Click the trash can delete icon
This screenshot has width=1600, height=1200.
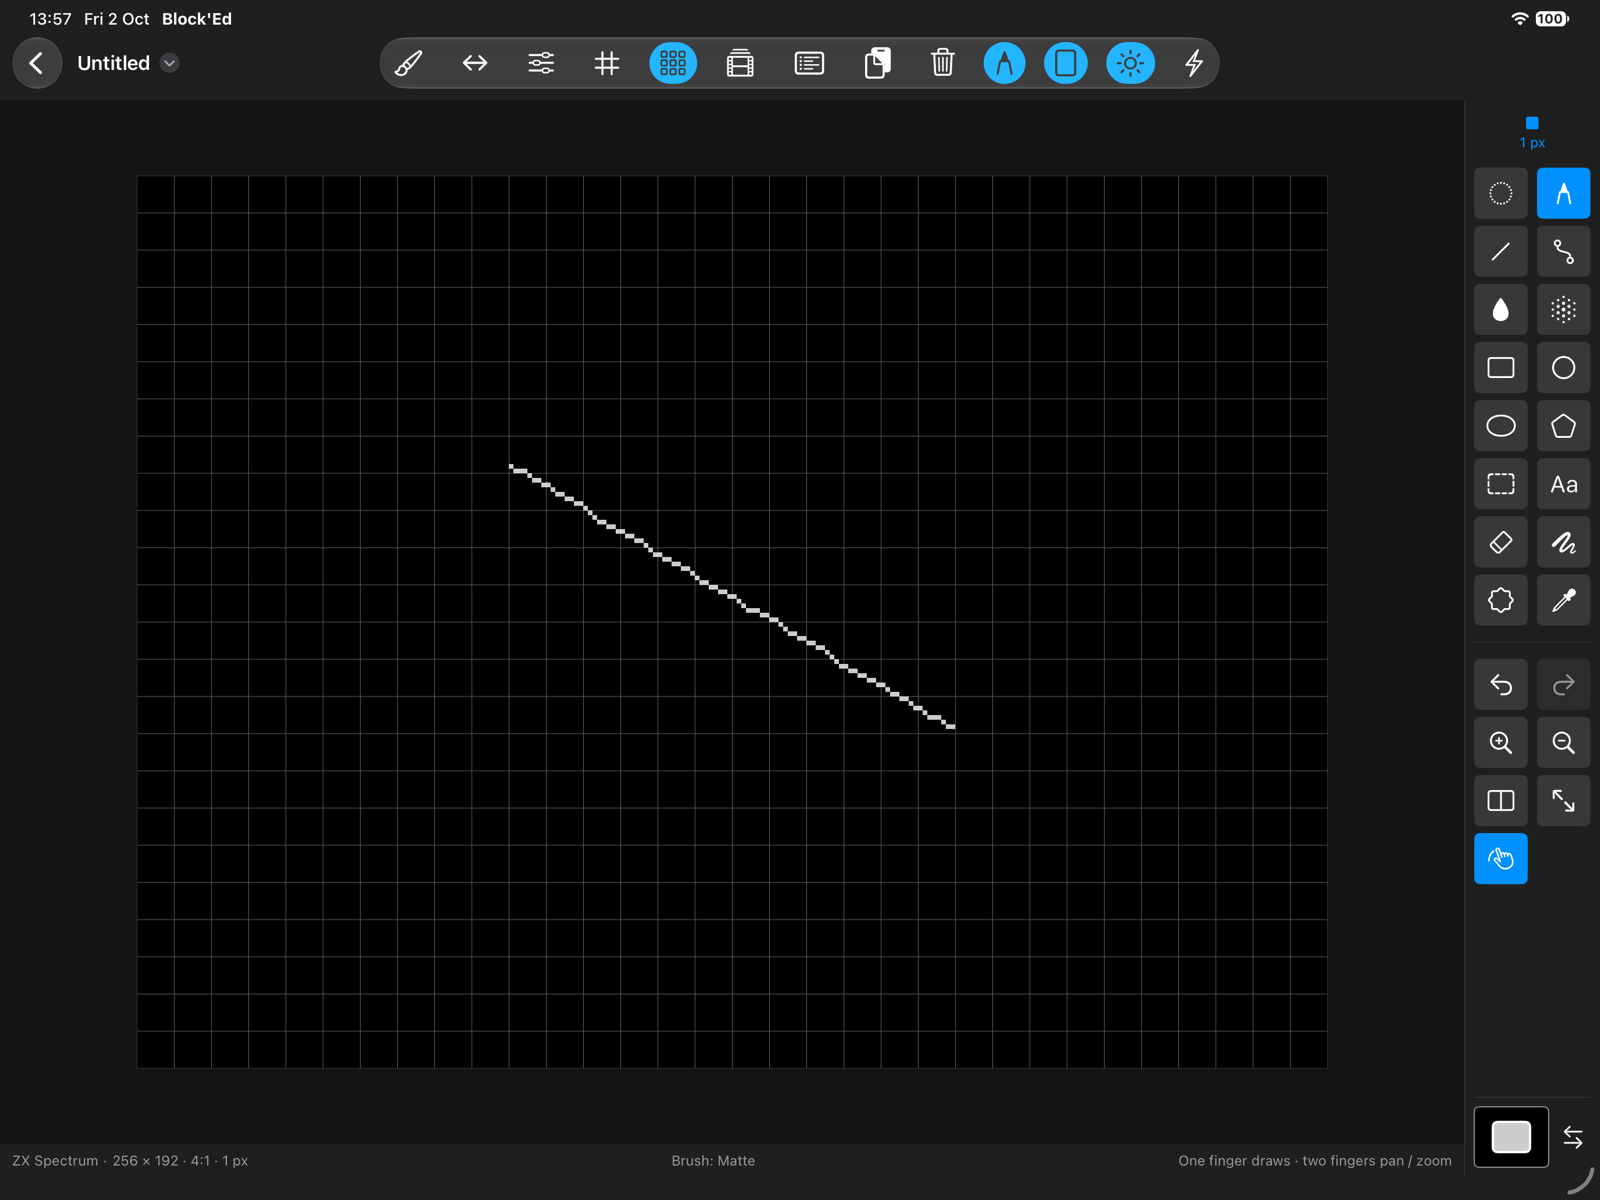click(x=942, y=63)
